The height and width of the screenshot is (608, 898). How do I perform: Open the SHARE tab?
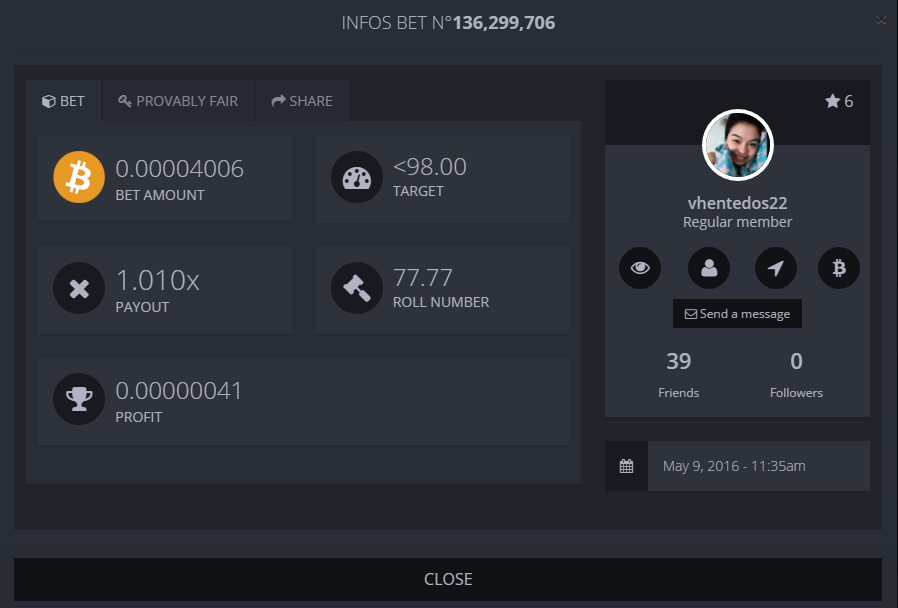click(x=302, y=101)
